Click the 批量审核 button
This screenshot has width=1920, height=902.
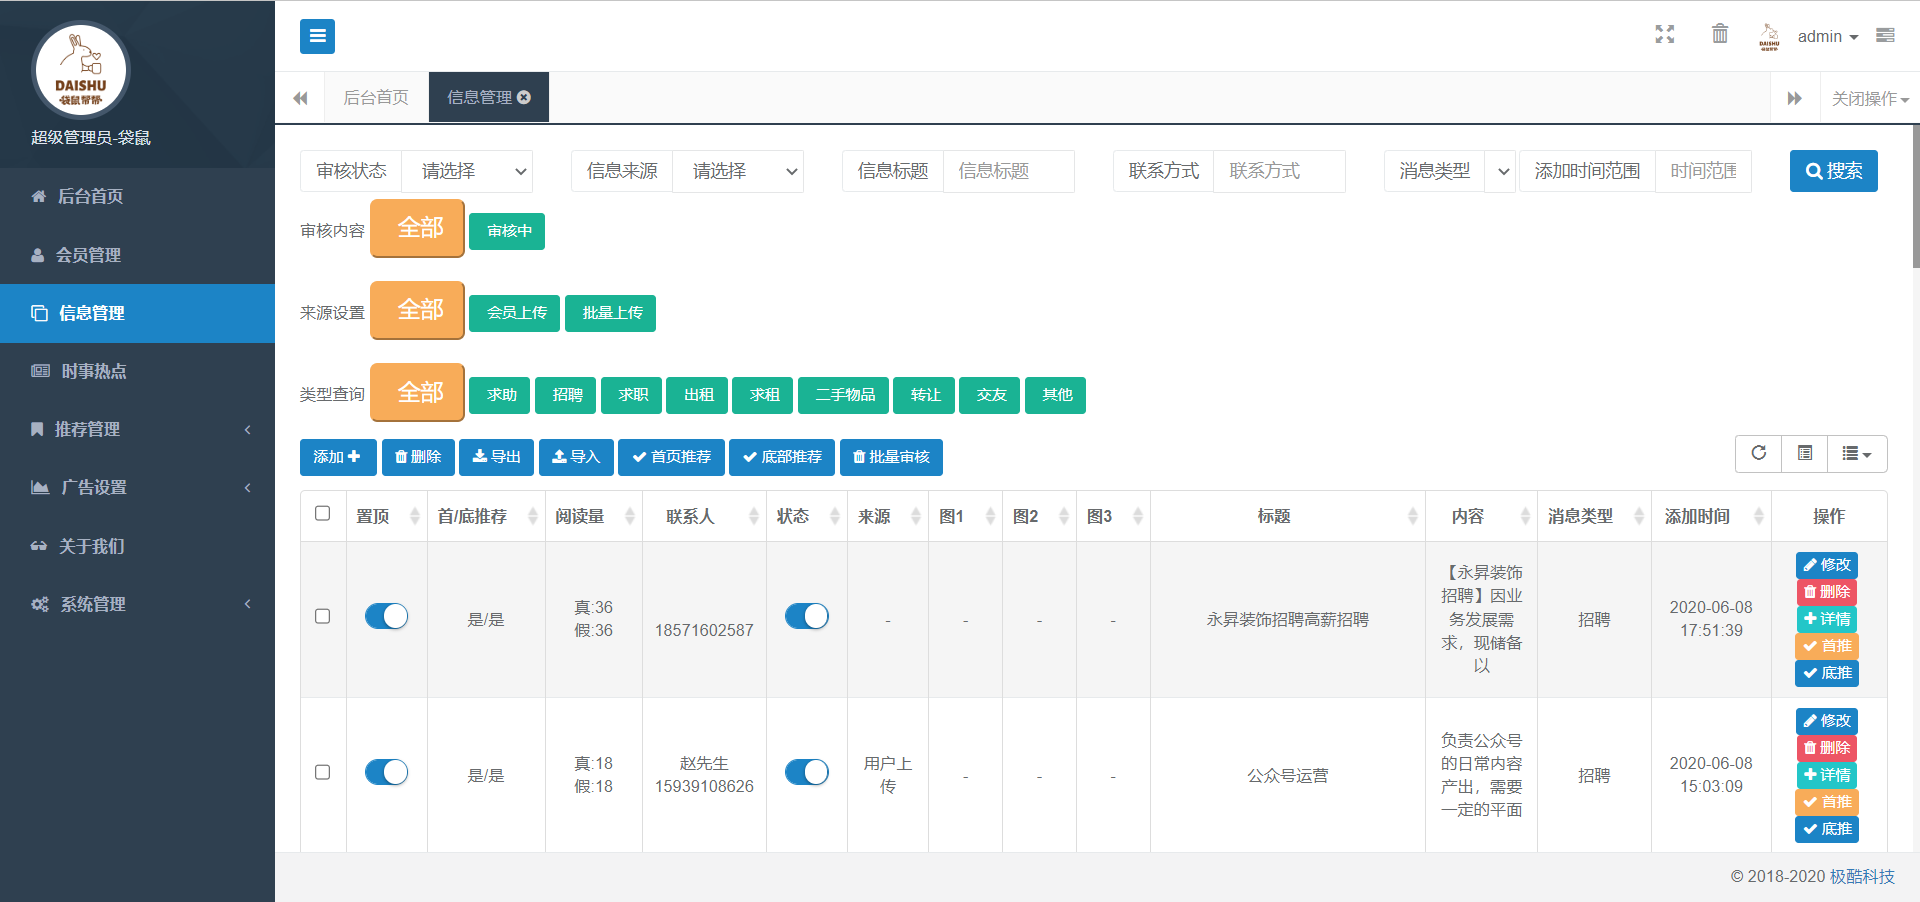(891, 457)
